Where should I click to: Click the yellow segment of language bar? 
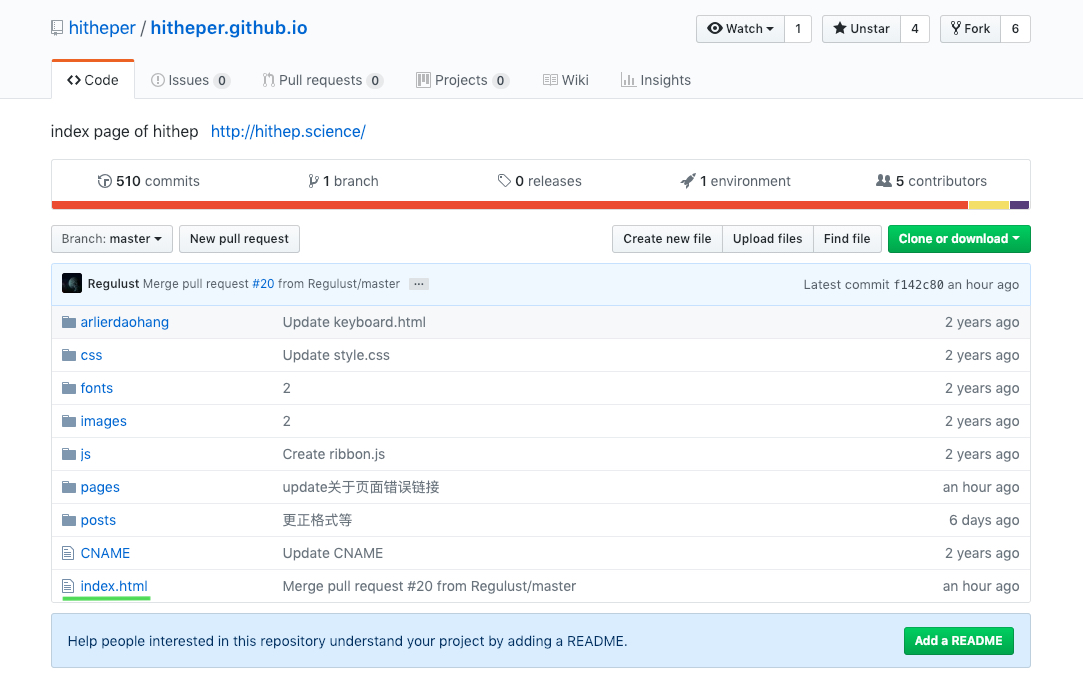pos(989,205)
